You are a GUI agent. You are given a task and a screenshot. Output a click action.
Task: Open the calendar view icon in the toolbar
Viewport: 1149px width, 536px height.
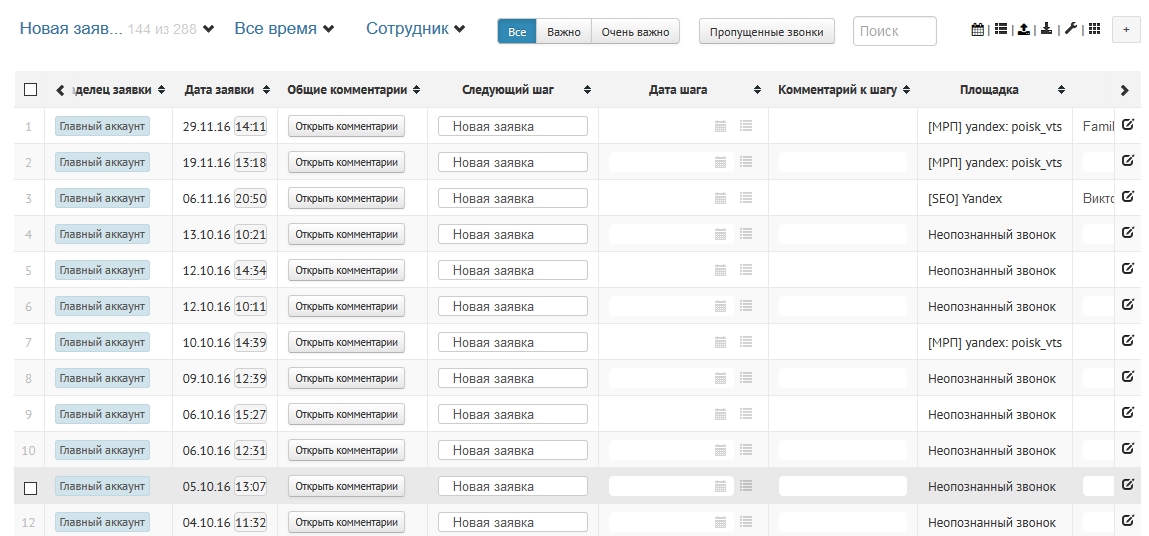coord(977,30)
